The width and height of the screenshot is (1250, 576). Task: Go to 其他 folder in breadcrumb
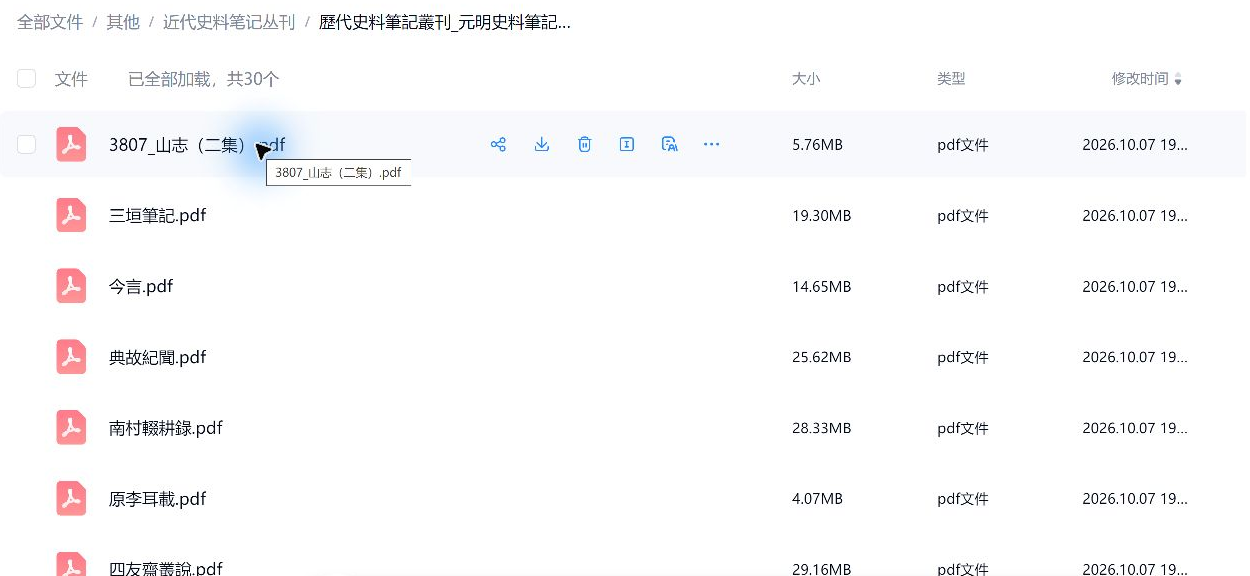point(123,22)
